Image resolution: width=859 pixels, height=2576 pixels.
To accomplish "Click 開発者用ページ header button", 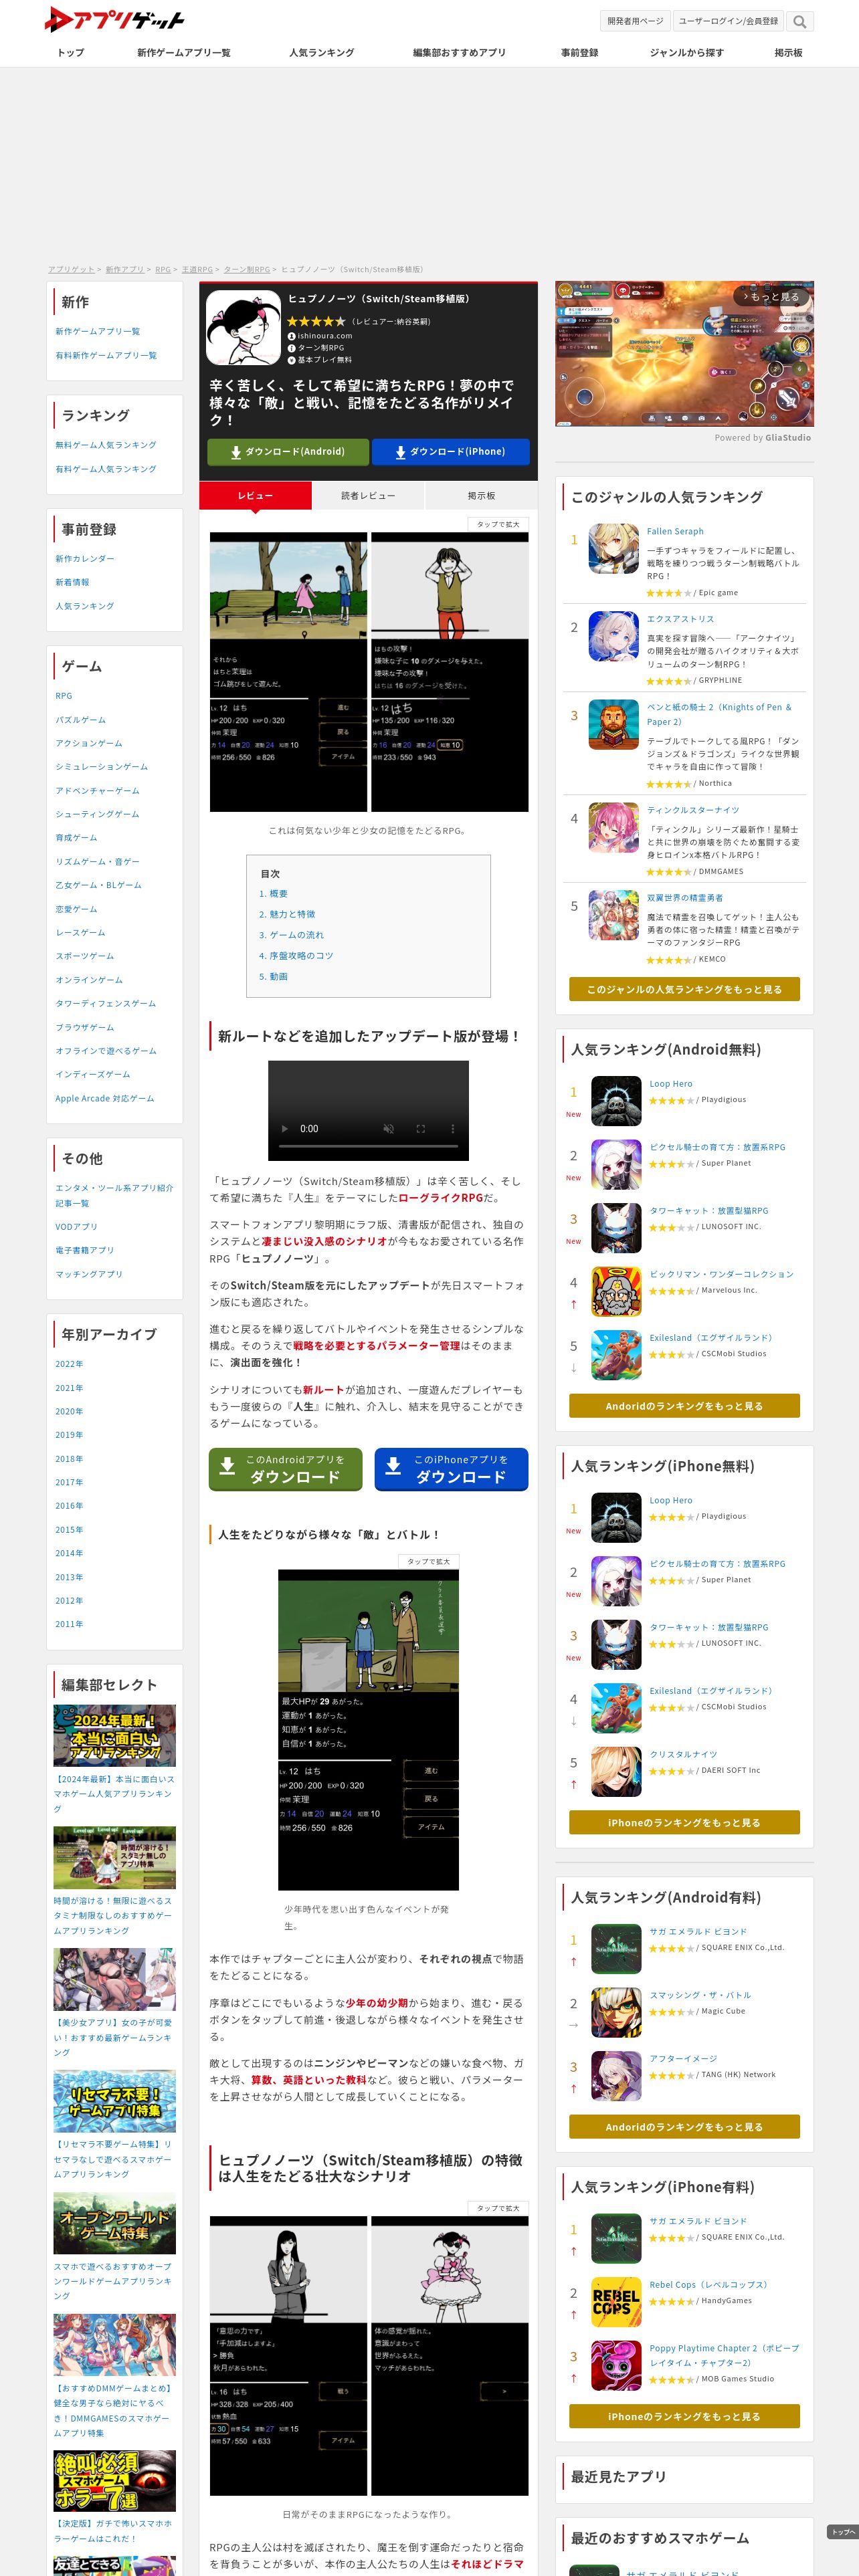I will point(635,21).
